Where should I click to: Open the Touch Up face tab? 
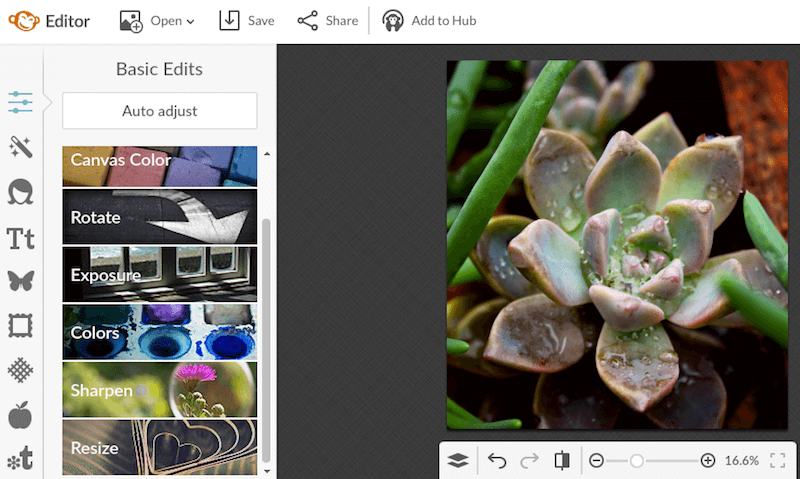coord(20,192)
